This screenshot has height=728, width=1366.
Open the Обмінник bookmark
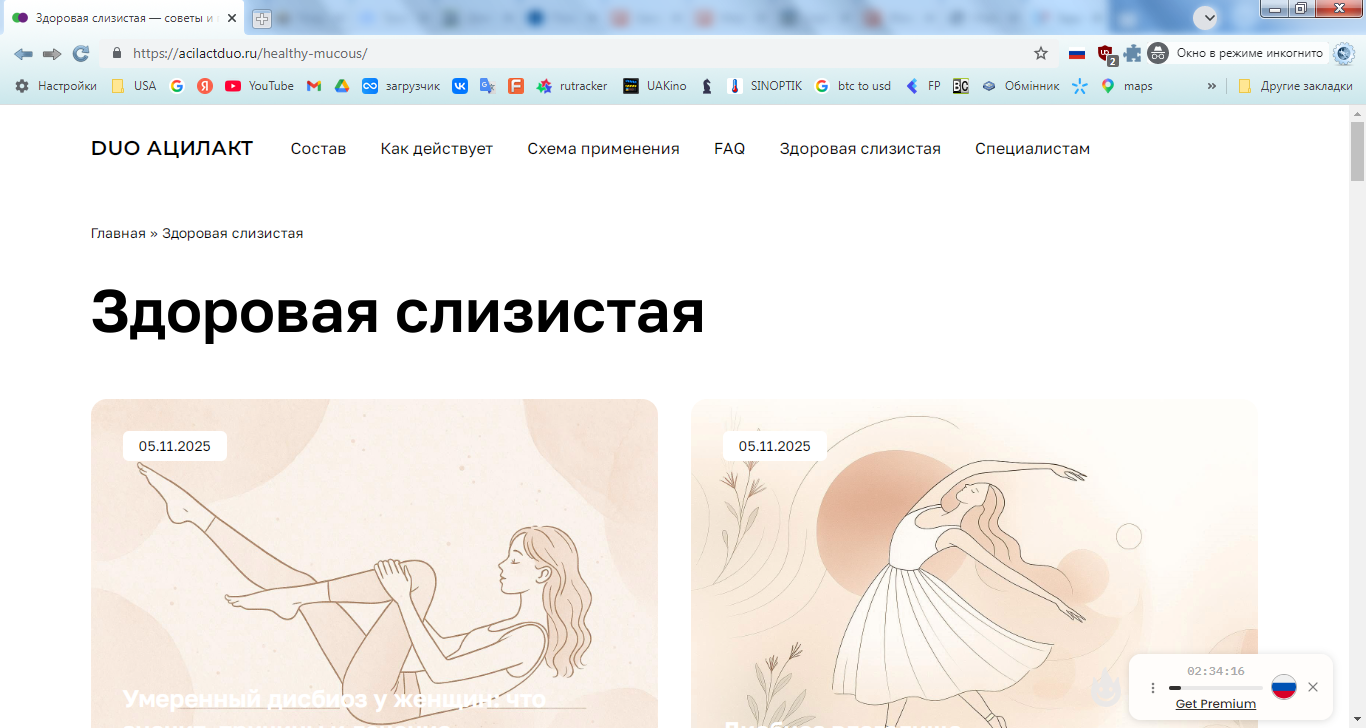pos(1021,86)
